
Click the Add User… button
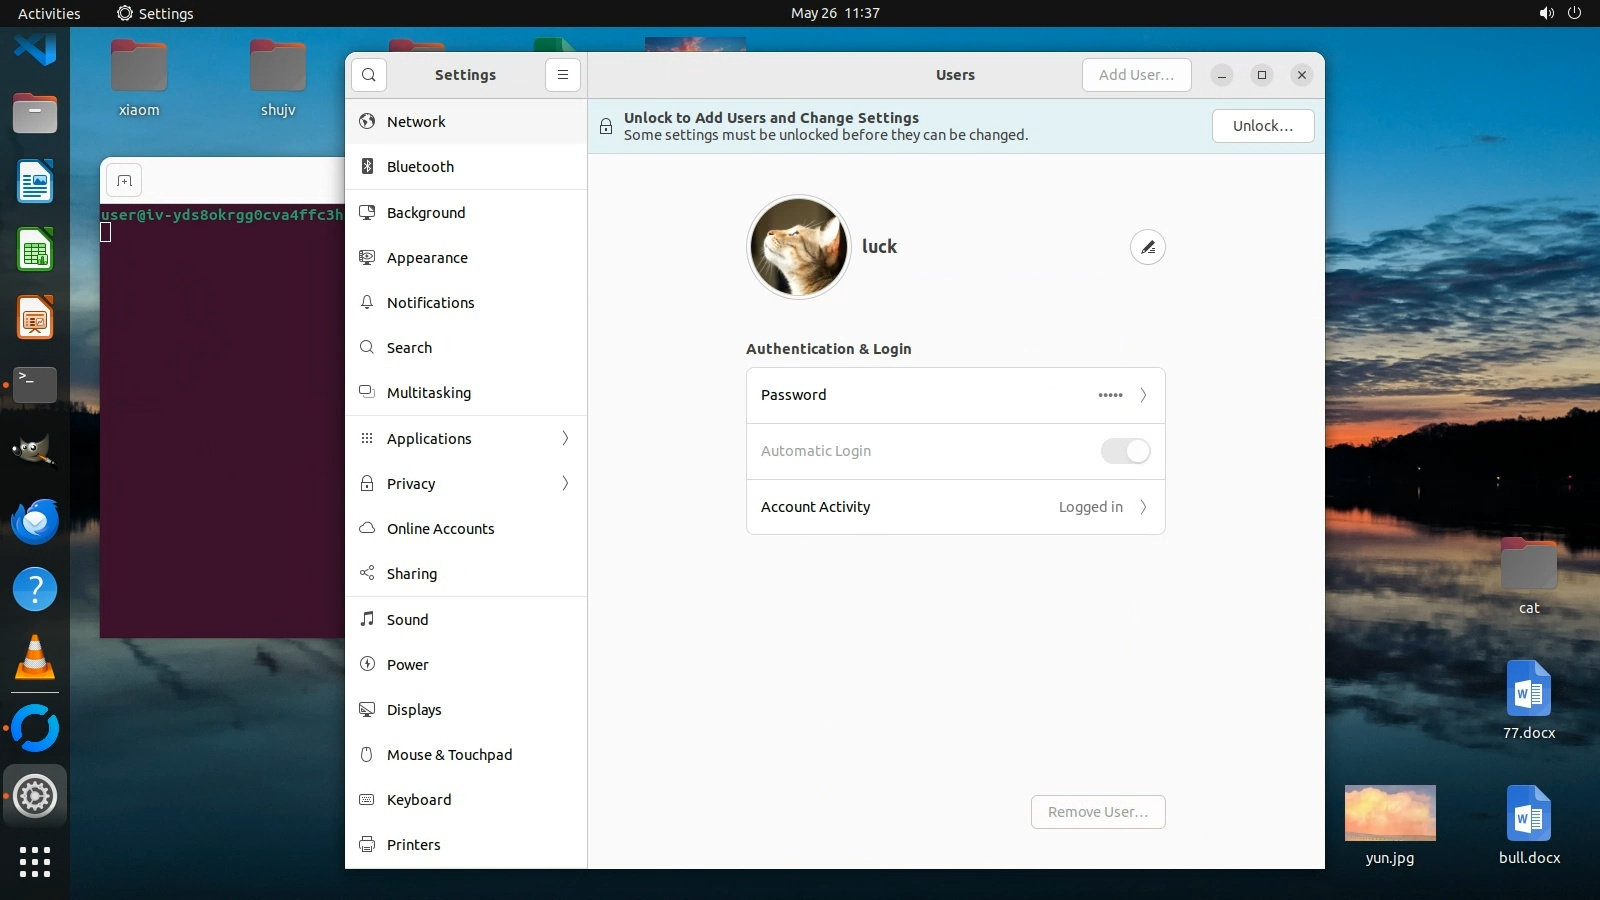pos(1136,75)
